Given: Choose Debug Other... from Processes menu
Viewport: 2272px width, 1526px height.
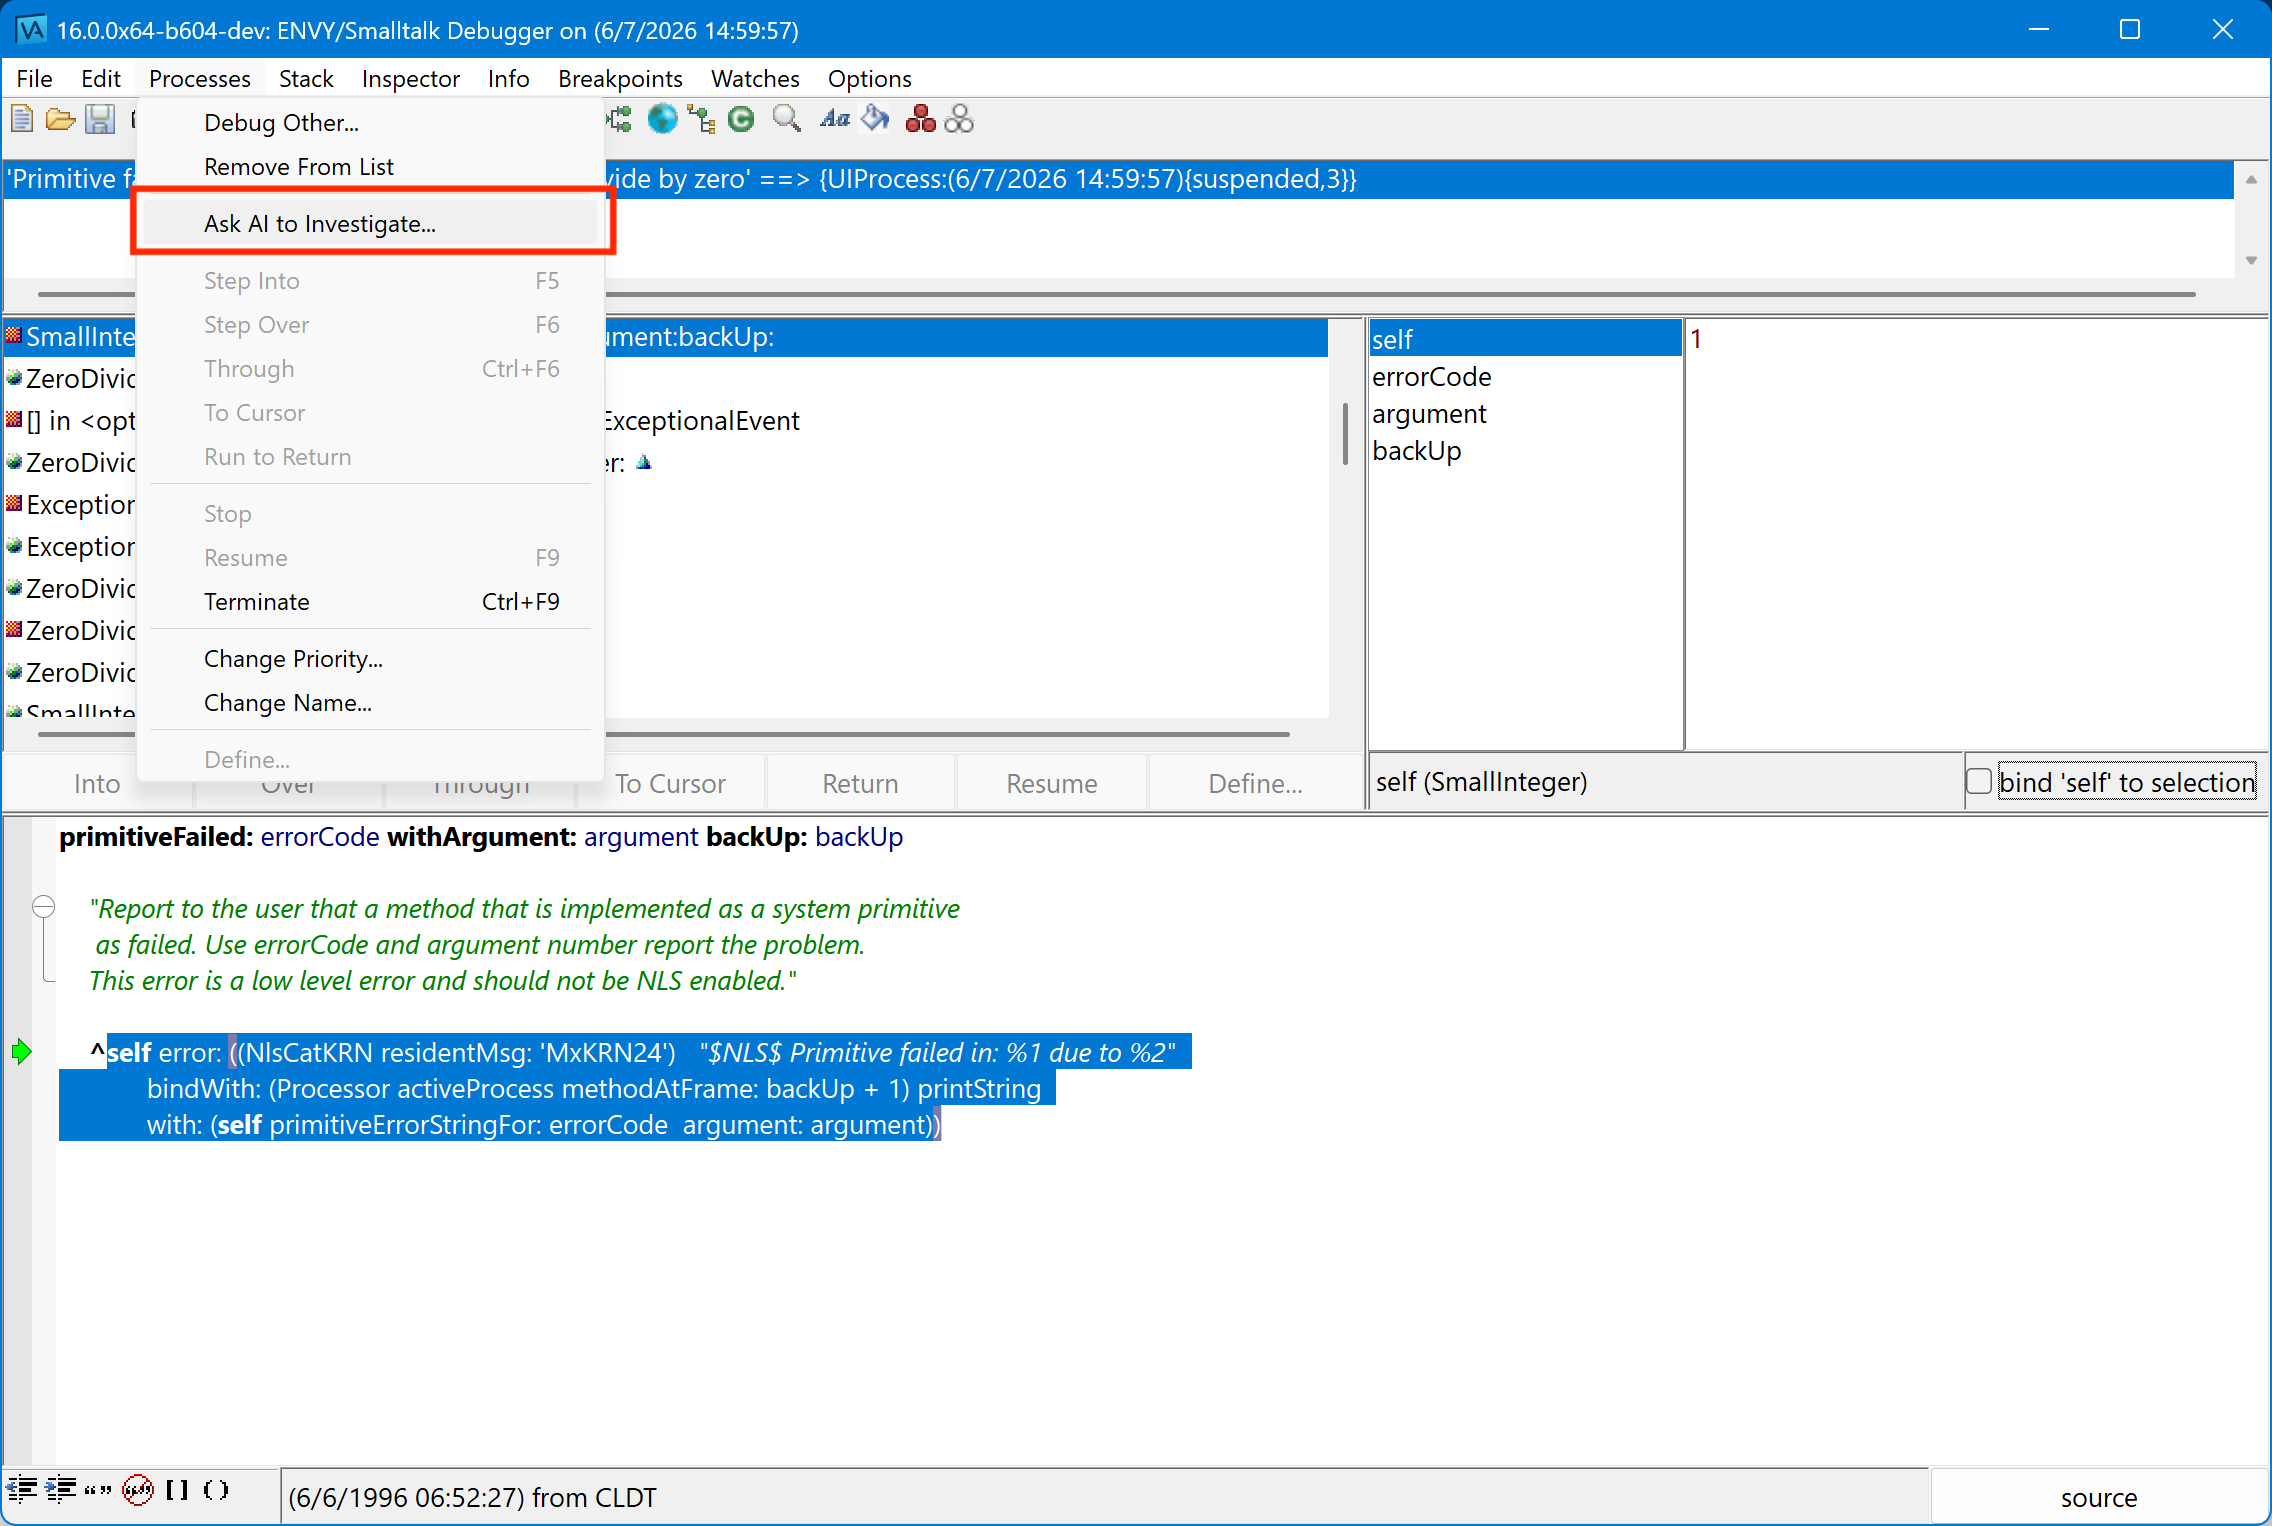Looking at the screenshot, I should [x=370, y=122].
